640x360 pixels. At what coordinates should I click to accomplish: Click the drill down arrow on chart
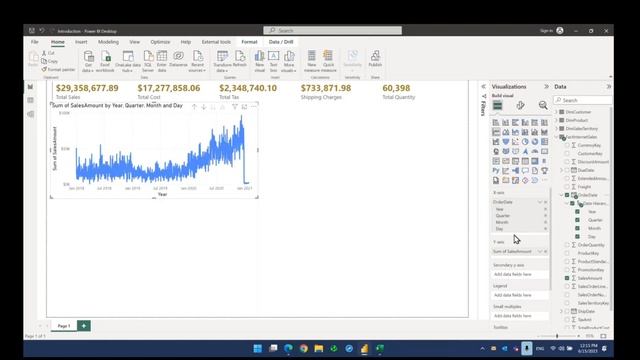coord(204,107)
